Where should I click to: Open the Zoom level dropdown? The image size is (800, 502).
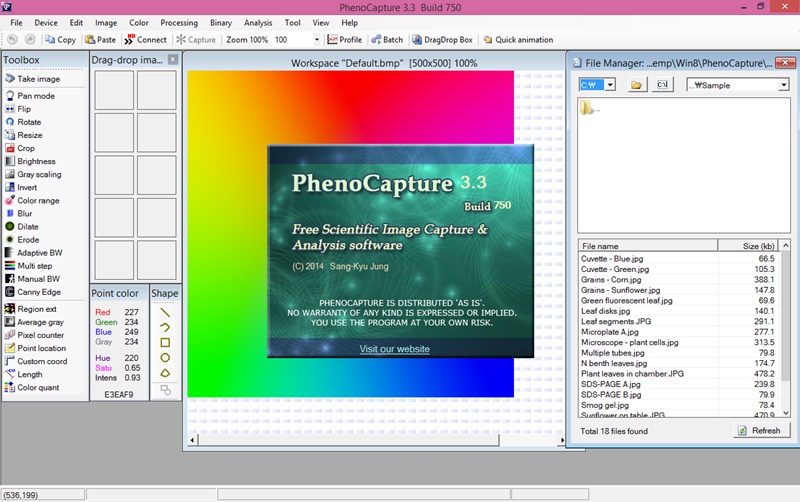[317, 40]
